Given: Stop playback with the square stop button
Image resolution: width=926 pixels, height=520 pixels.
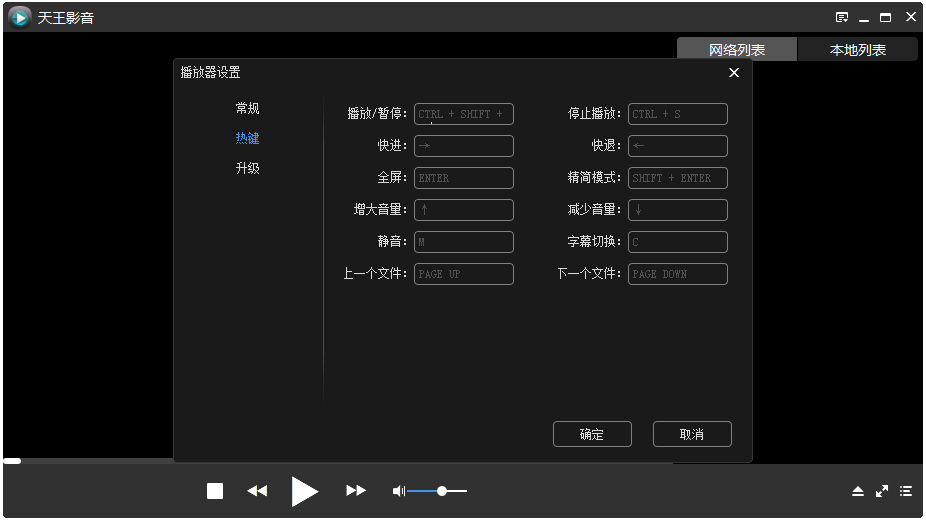Looking at the screenshot, I should [x=215, y=491].
